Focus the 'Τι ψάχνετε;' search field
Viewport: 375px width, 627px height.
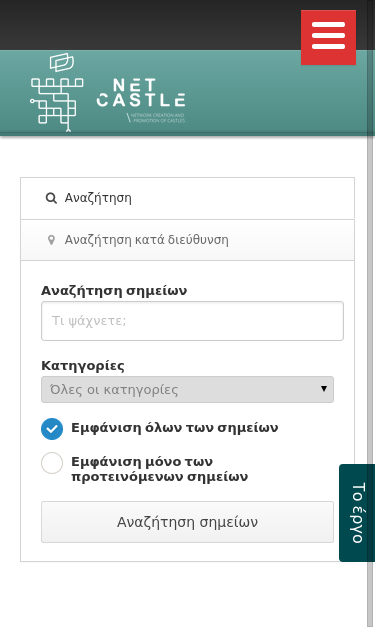tap(192, 321)
